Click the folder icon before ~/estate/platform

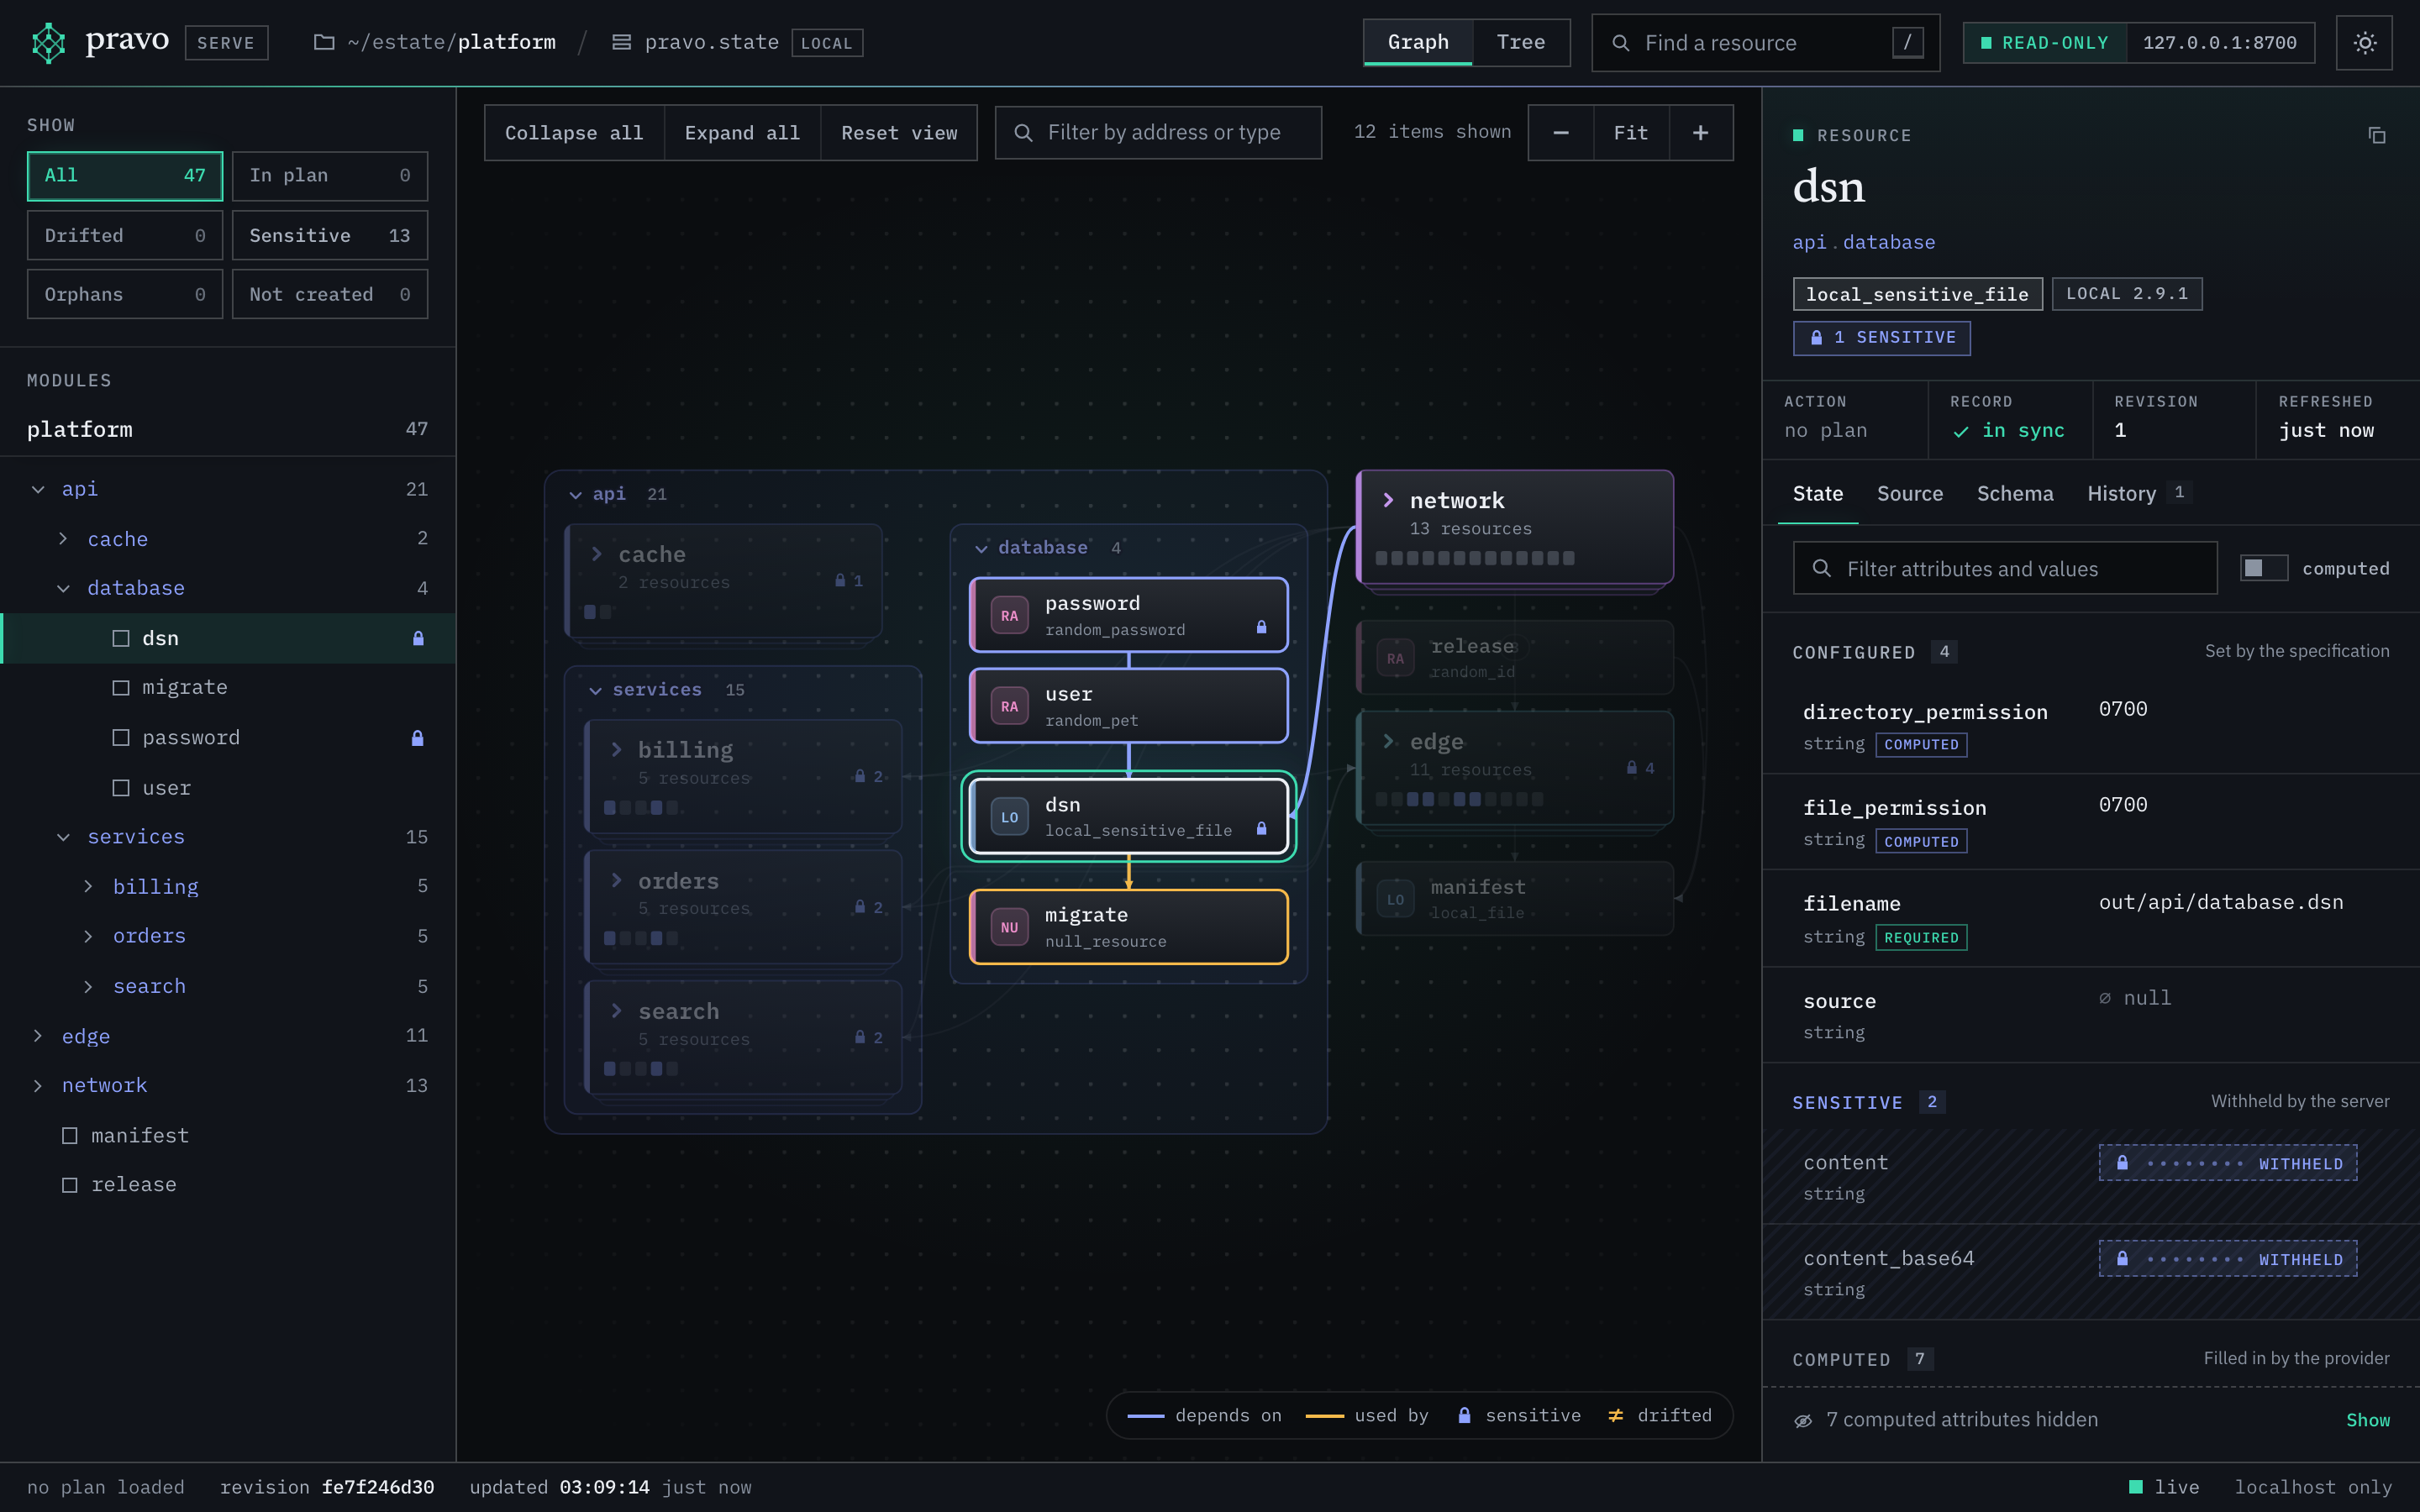click(324, 43)
